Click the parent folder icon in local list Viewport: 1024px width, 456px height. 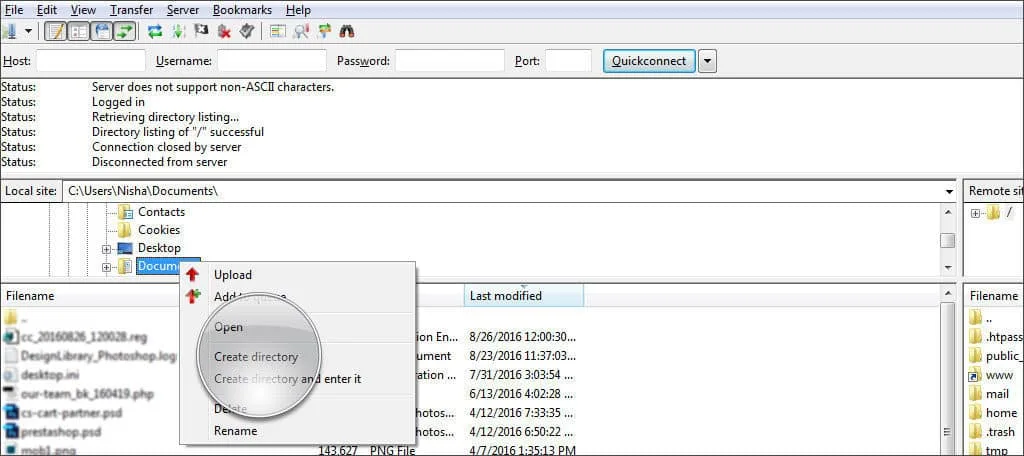coord(10,319)
